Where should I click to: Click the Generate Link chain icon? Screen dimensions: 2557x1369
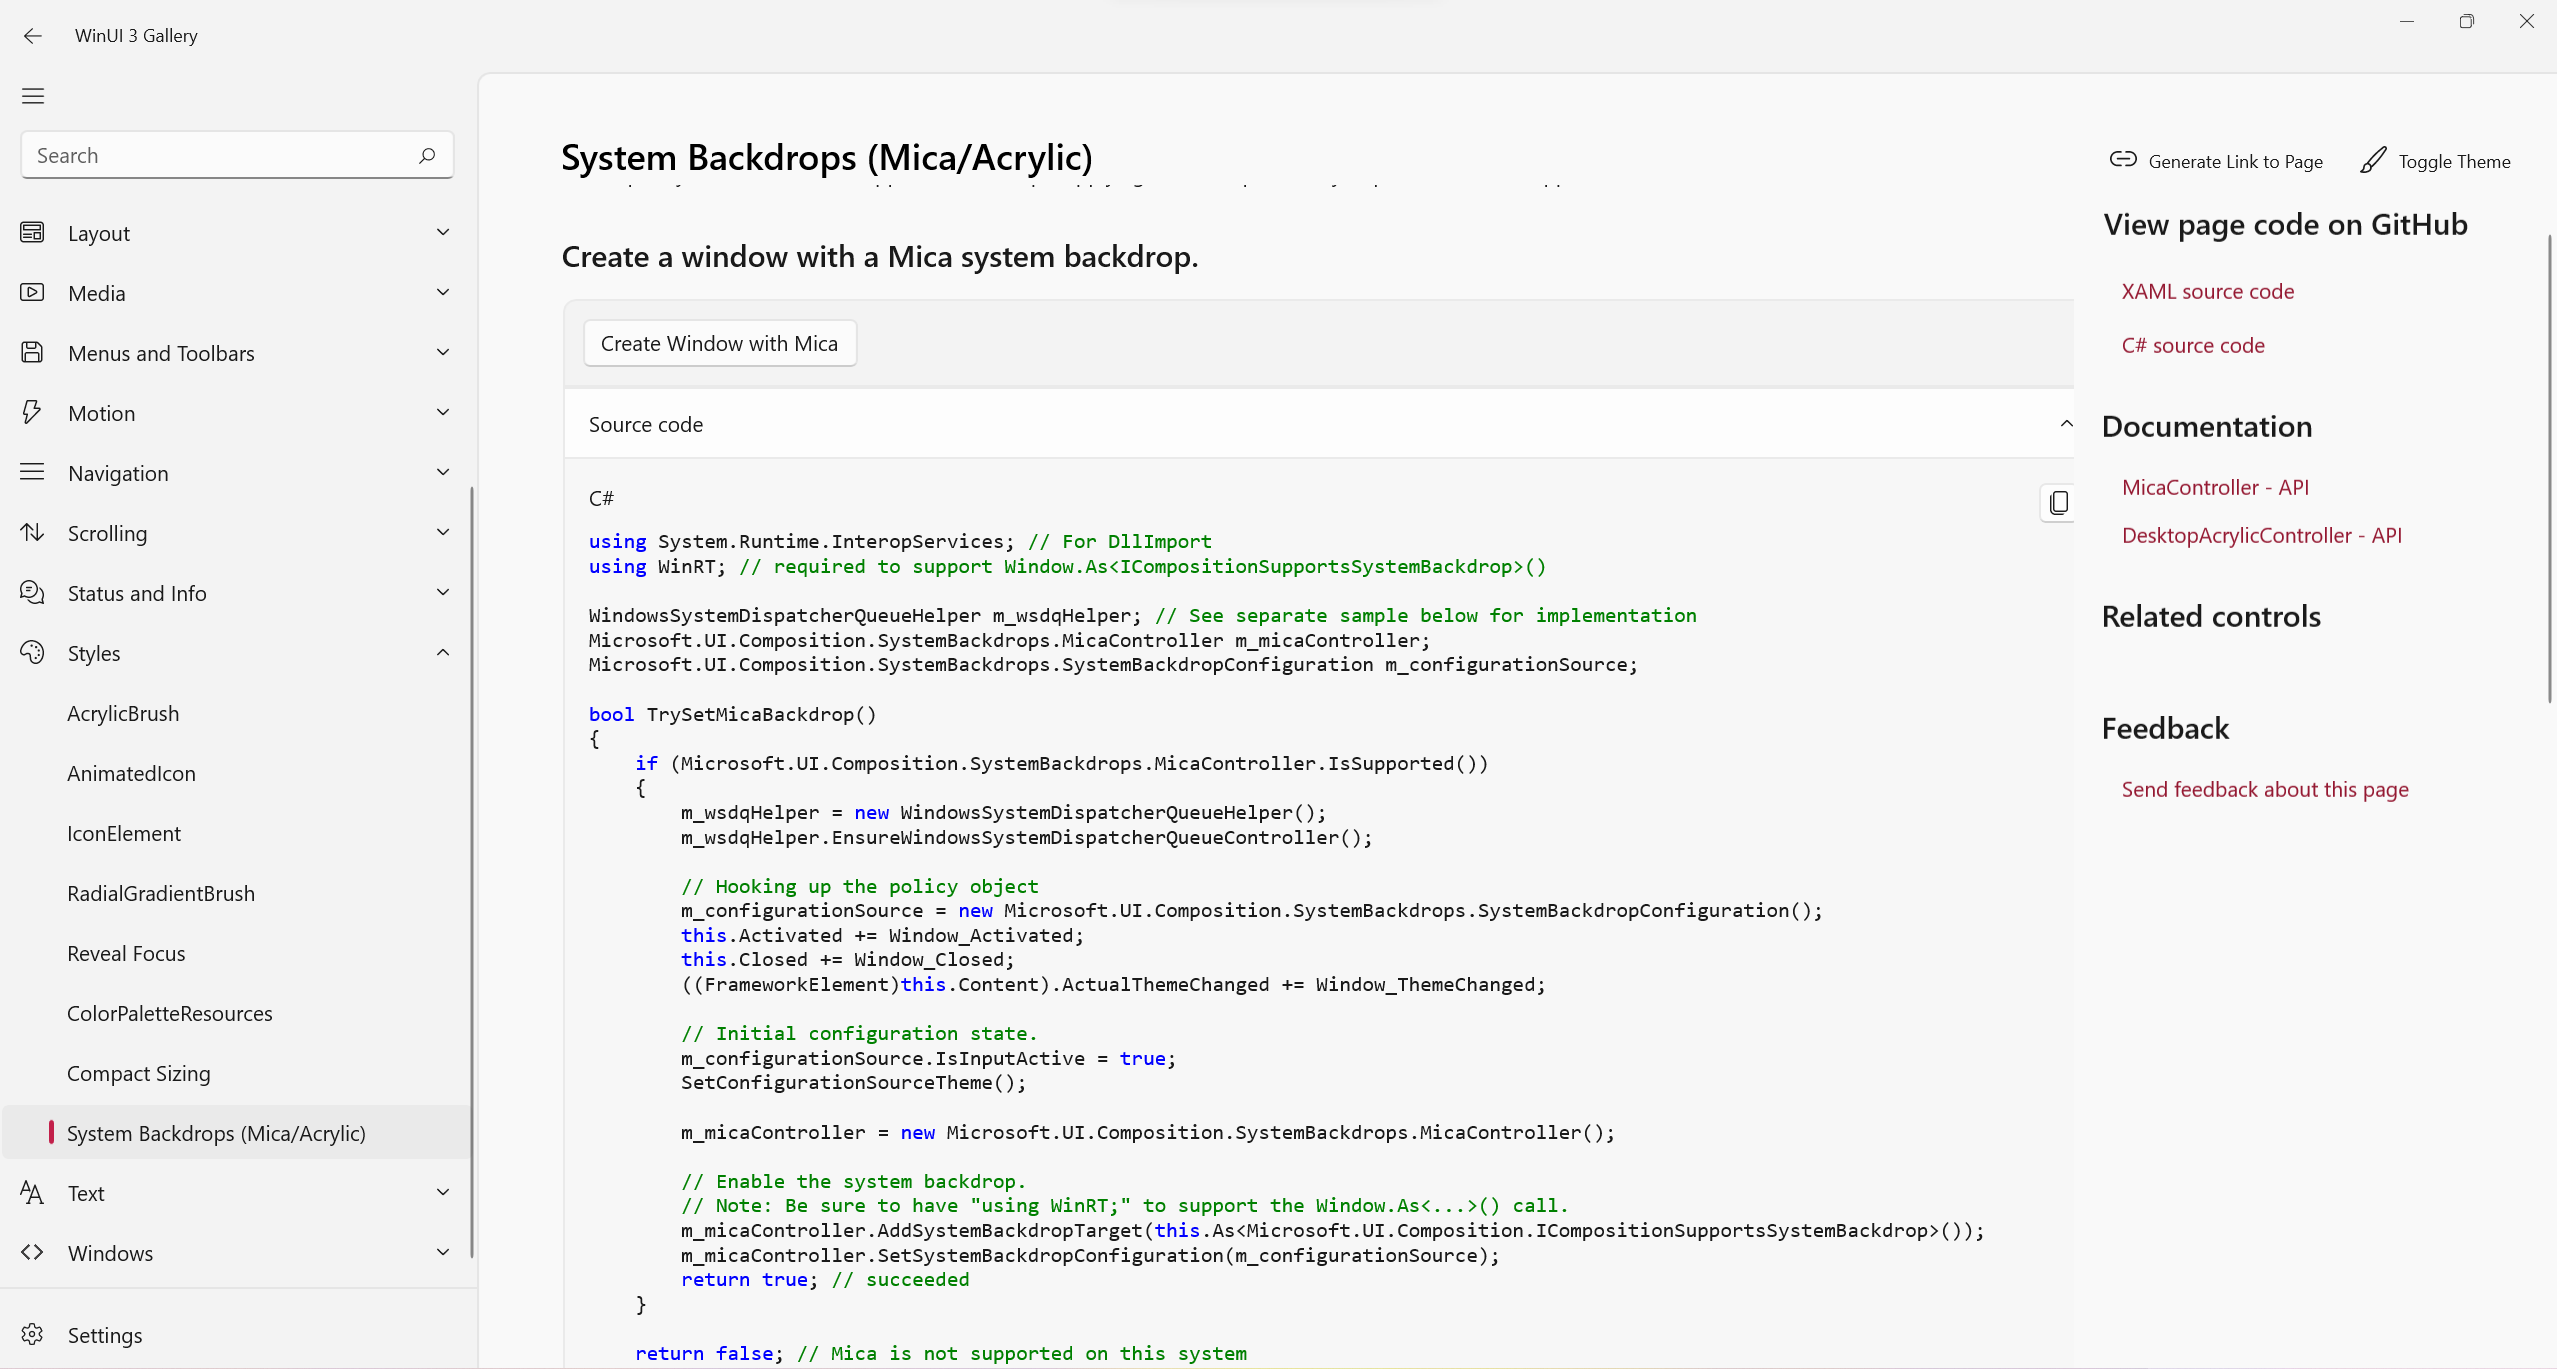point(2123,160)
